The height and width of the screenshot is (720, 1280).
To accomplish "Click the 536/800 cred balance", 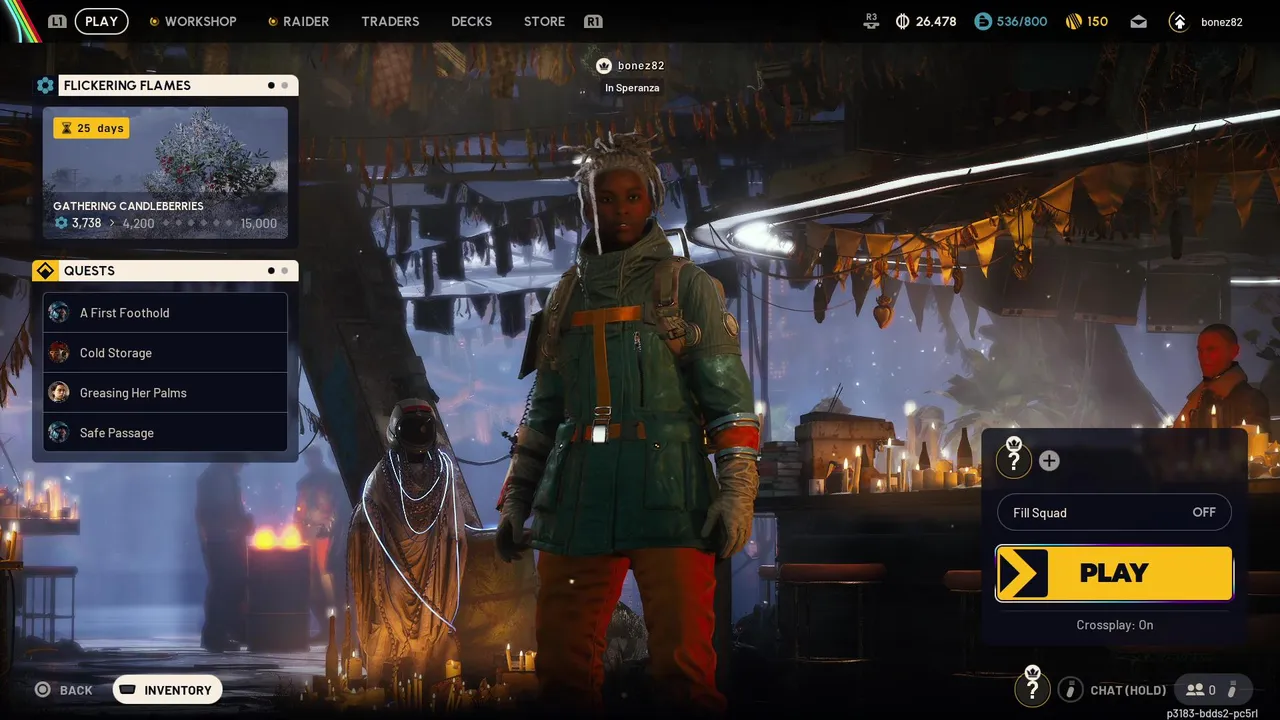I will pyautogui.click(x=1022, y=21).
